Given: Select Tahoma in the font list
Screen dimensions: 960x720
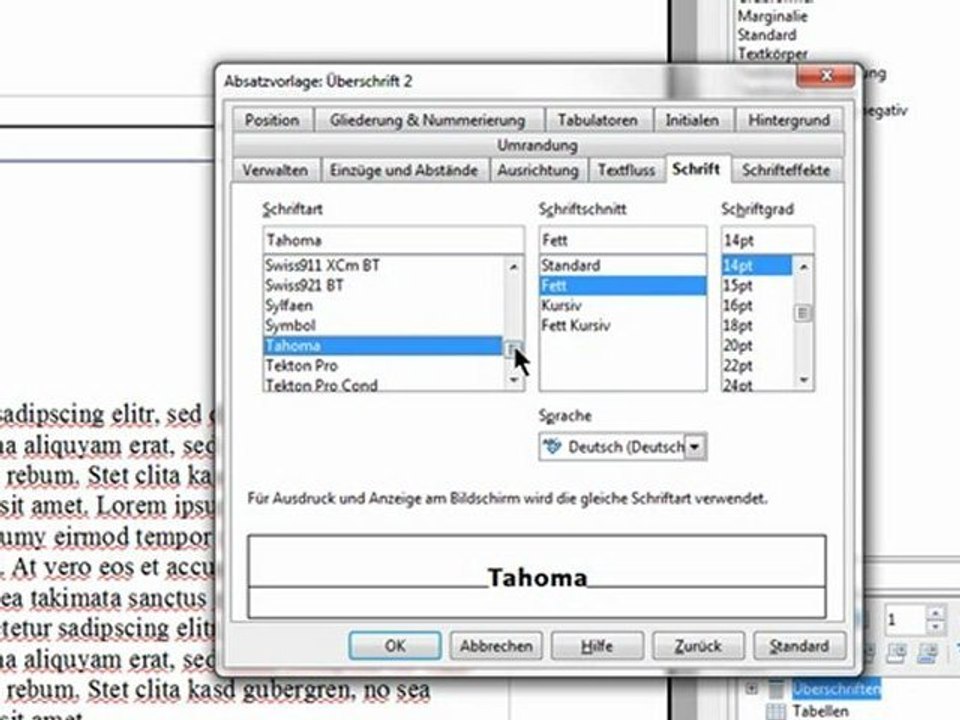Looking at the screenshot, I should [x=383, y=346].
